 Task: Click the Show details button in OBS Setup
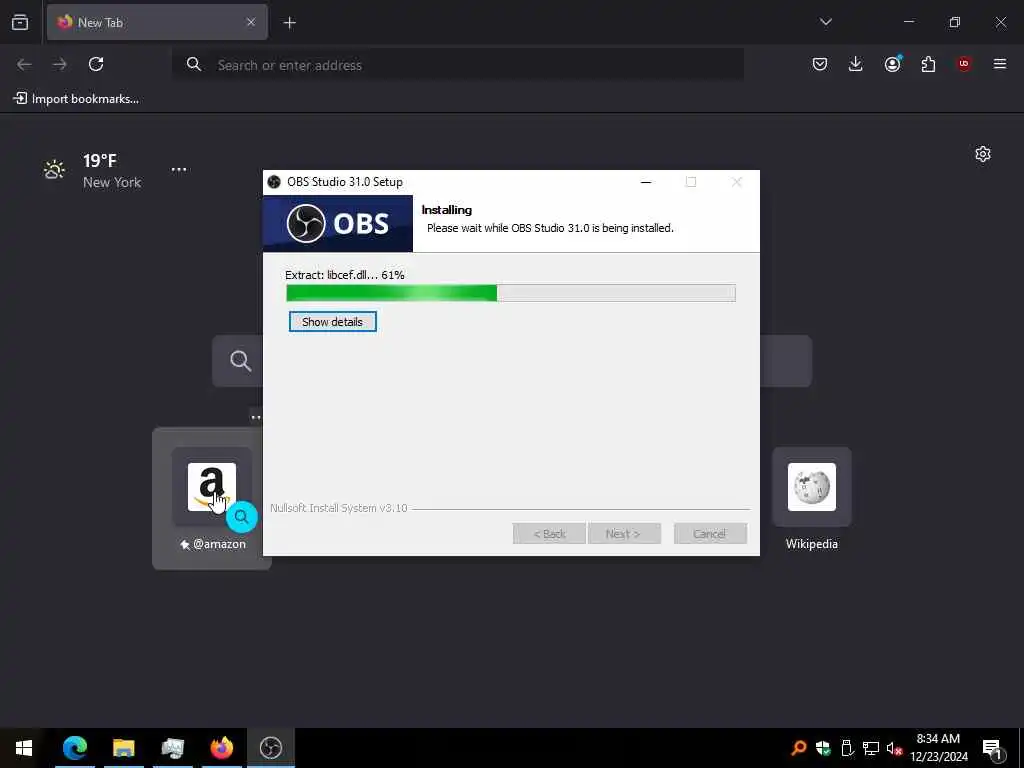(x=332, y=322)
